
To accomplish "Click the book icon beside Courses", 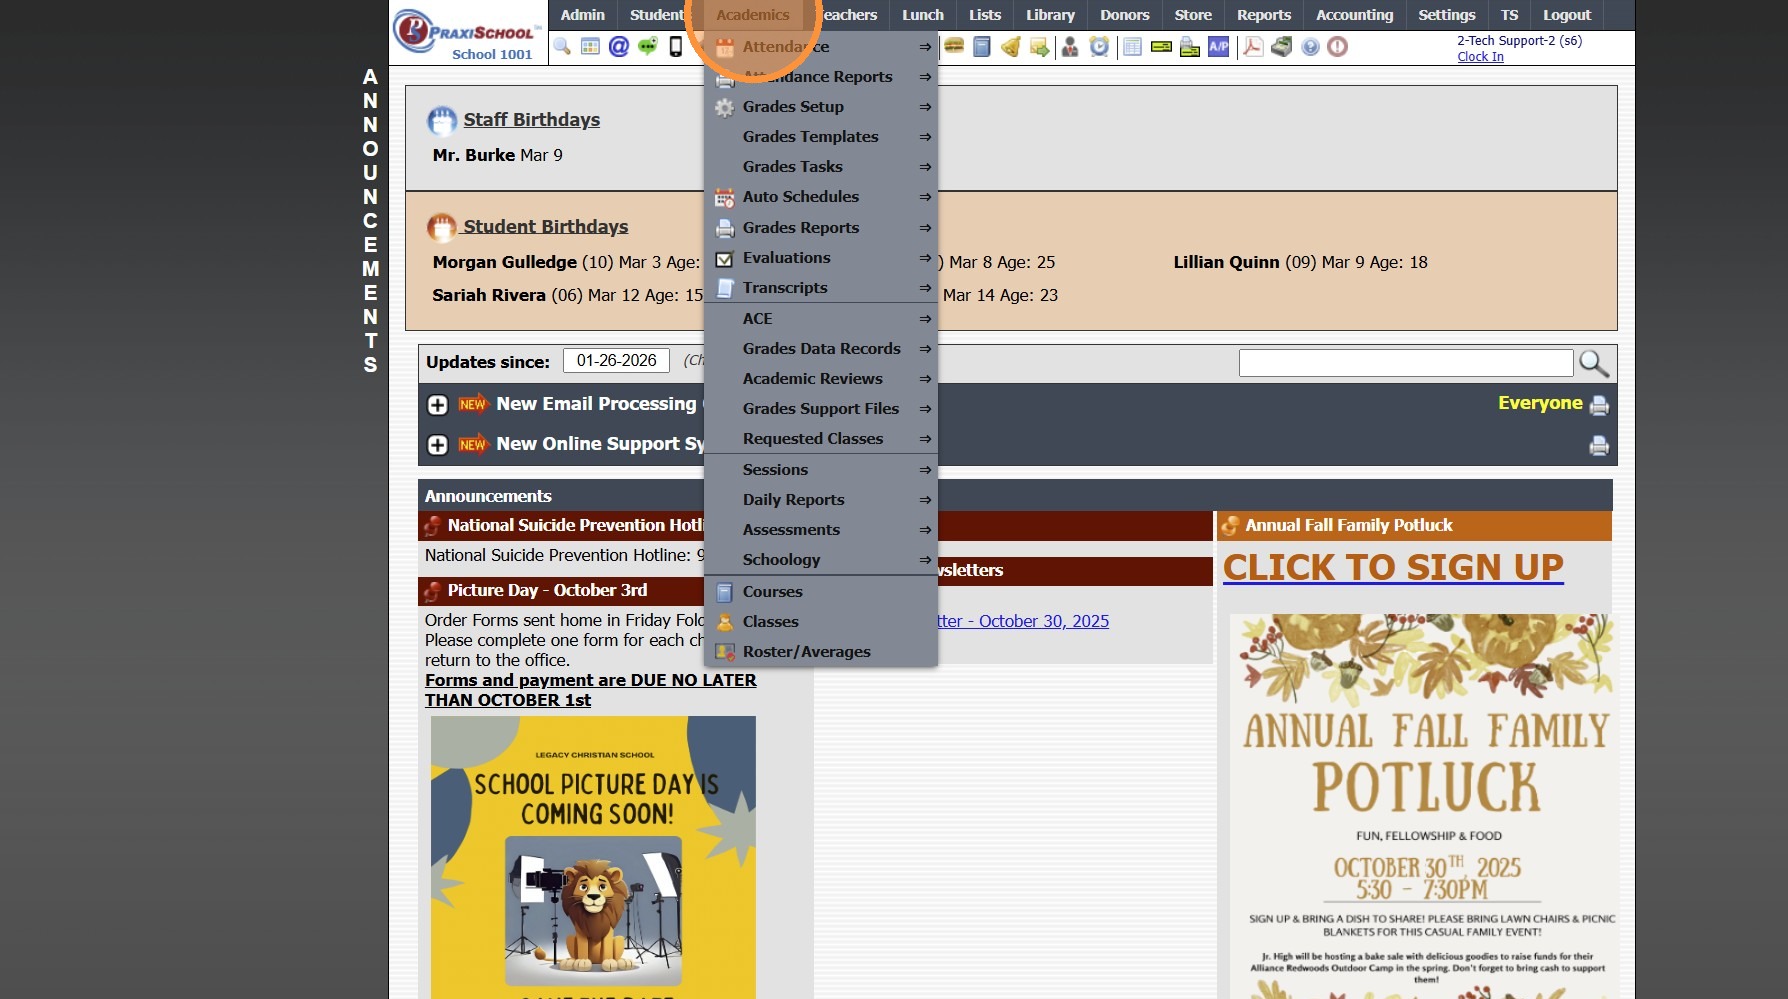I will (x=725, y=592).
